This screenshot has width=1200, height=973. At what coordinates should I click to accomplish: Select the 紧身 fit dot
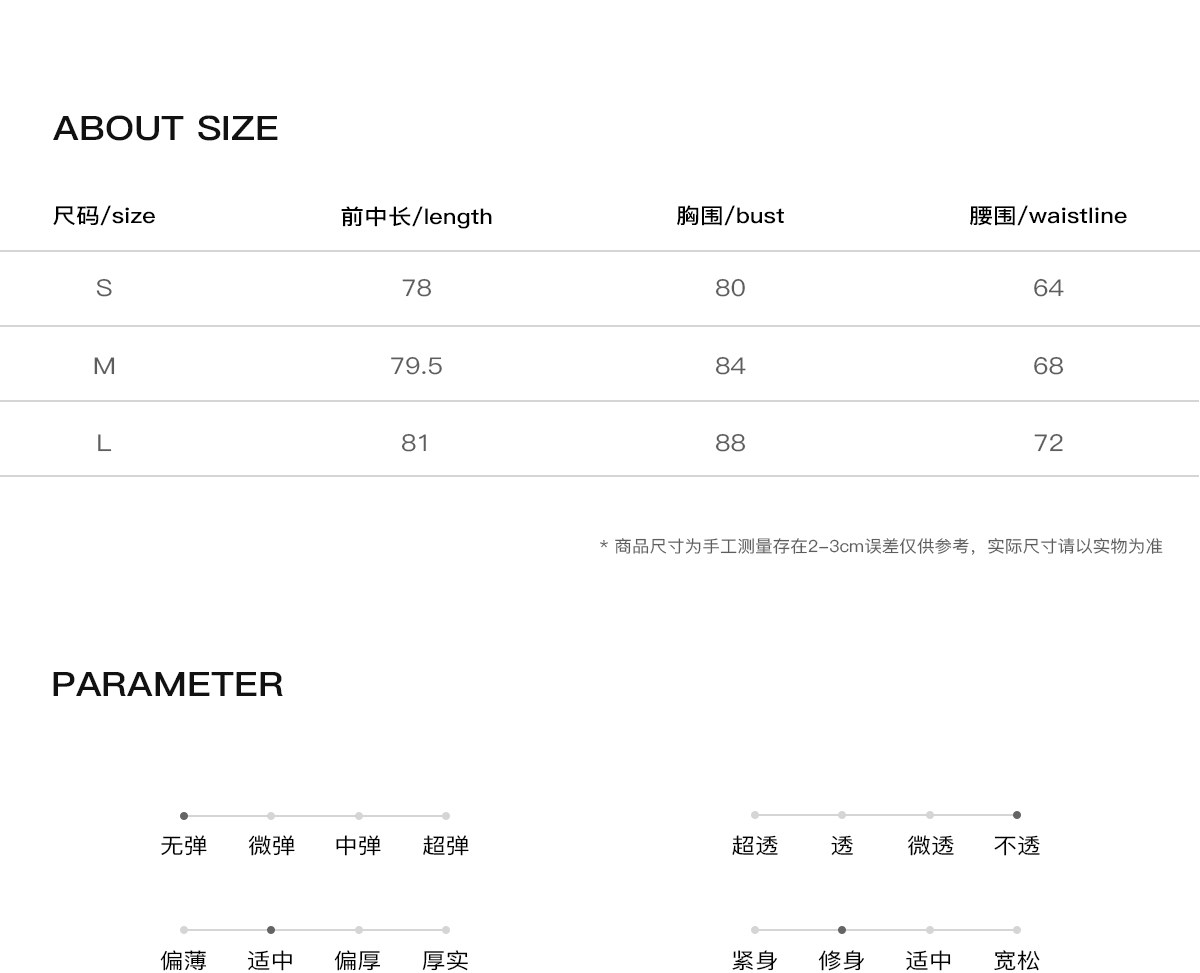pyautogui.click(x=755, y=930)
